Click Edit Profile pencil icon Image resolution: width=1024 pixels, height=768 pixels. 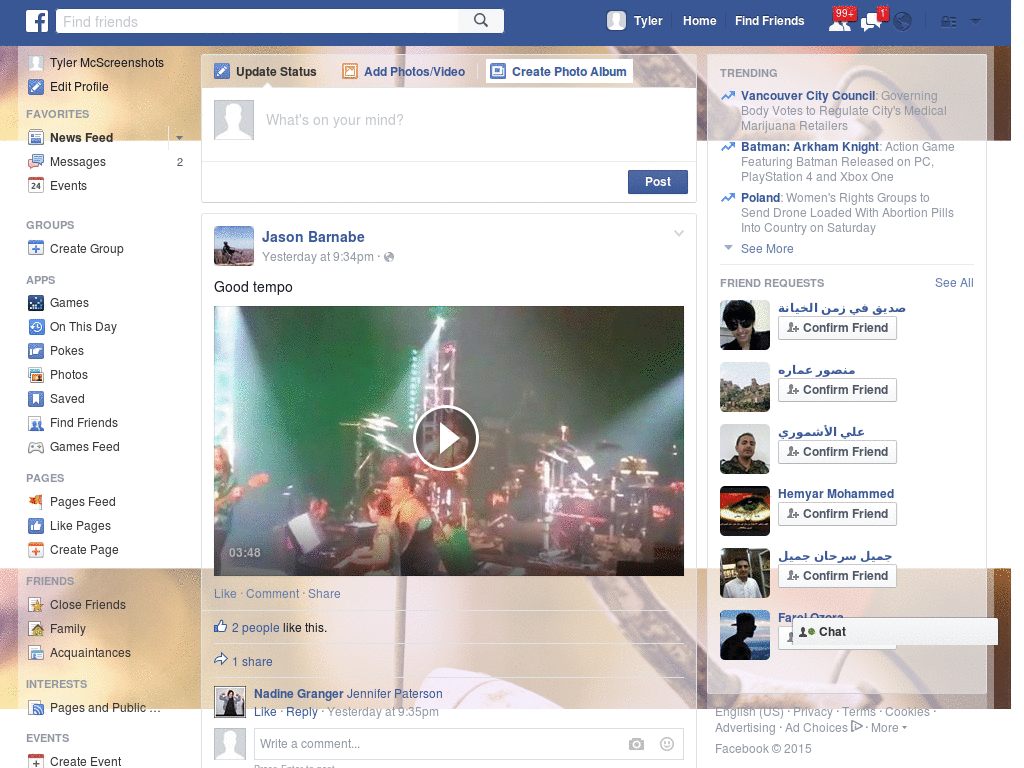(36, 87)
